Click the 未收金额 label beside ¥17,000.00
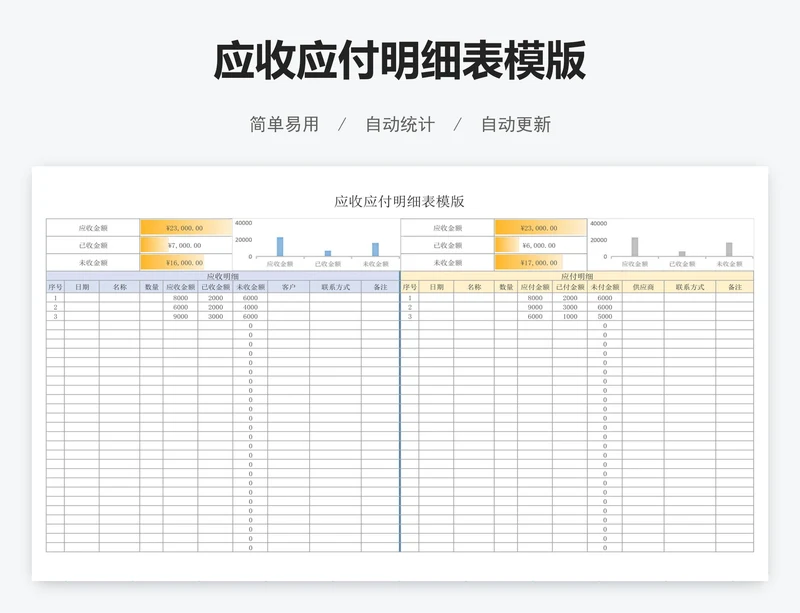Image resolution: width=800 pixels, height=613 pixels. point(447,262)
